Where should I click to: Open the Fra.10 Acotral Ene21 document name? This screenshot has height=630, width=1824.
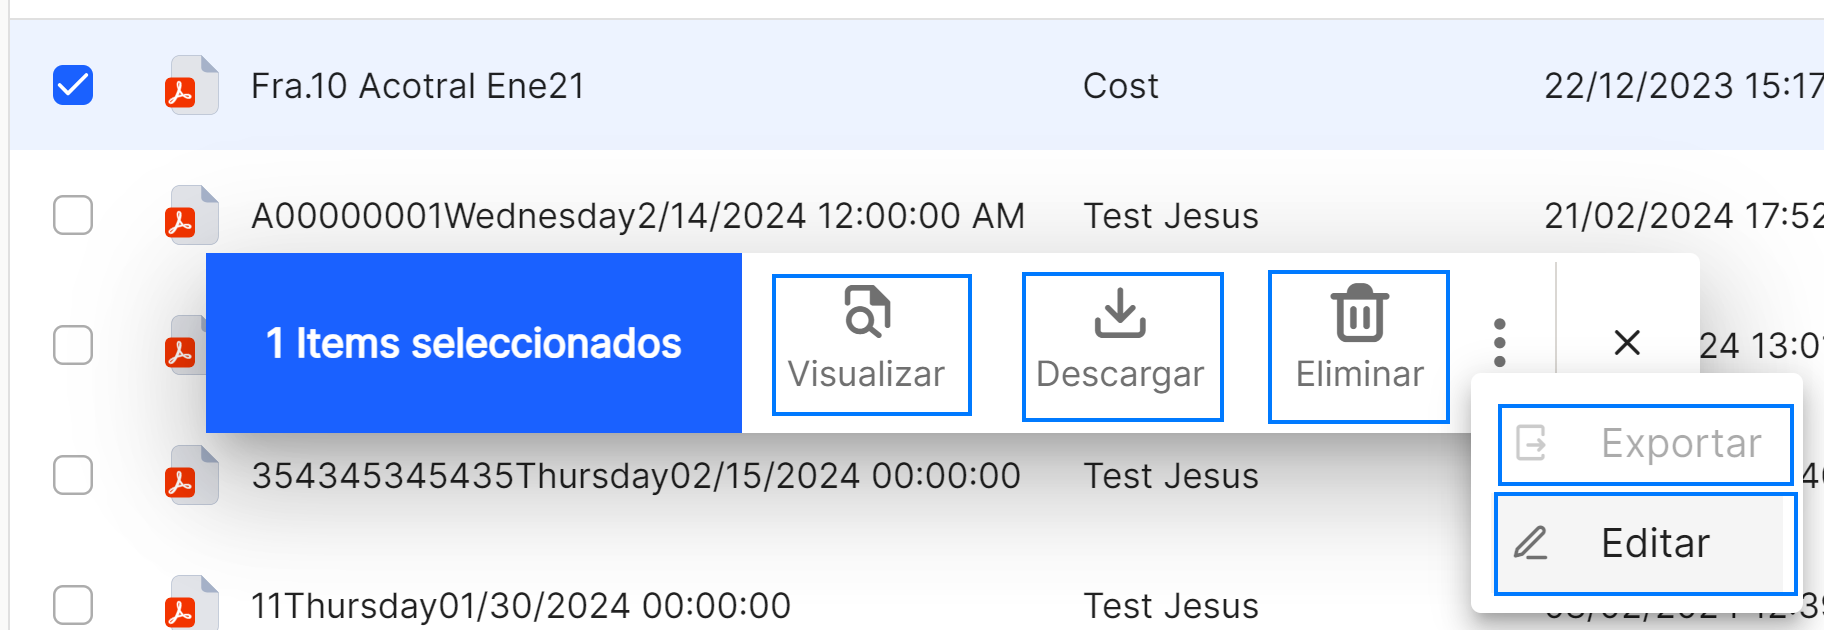417,86
